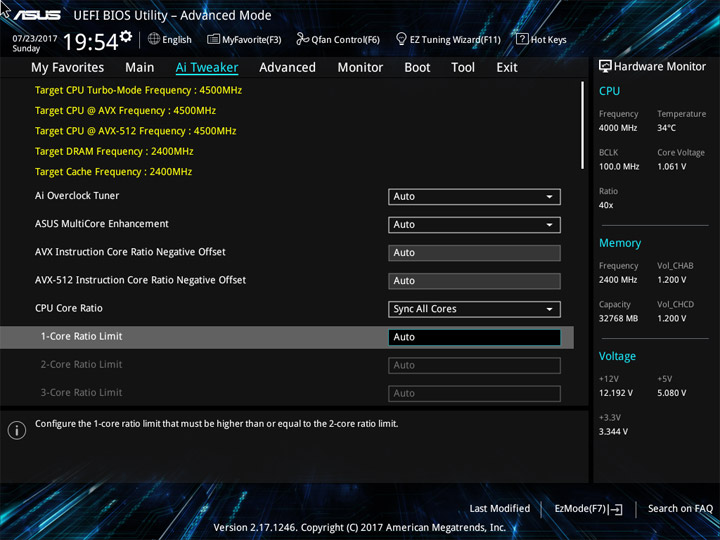Click the 19:54 clock display
Image resolution: width=720 pixels, height=540 pixels.
[91, 42]
